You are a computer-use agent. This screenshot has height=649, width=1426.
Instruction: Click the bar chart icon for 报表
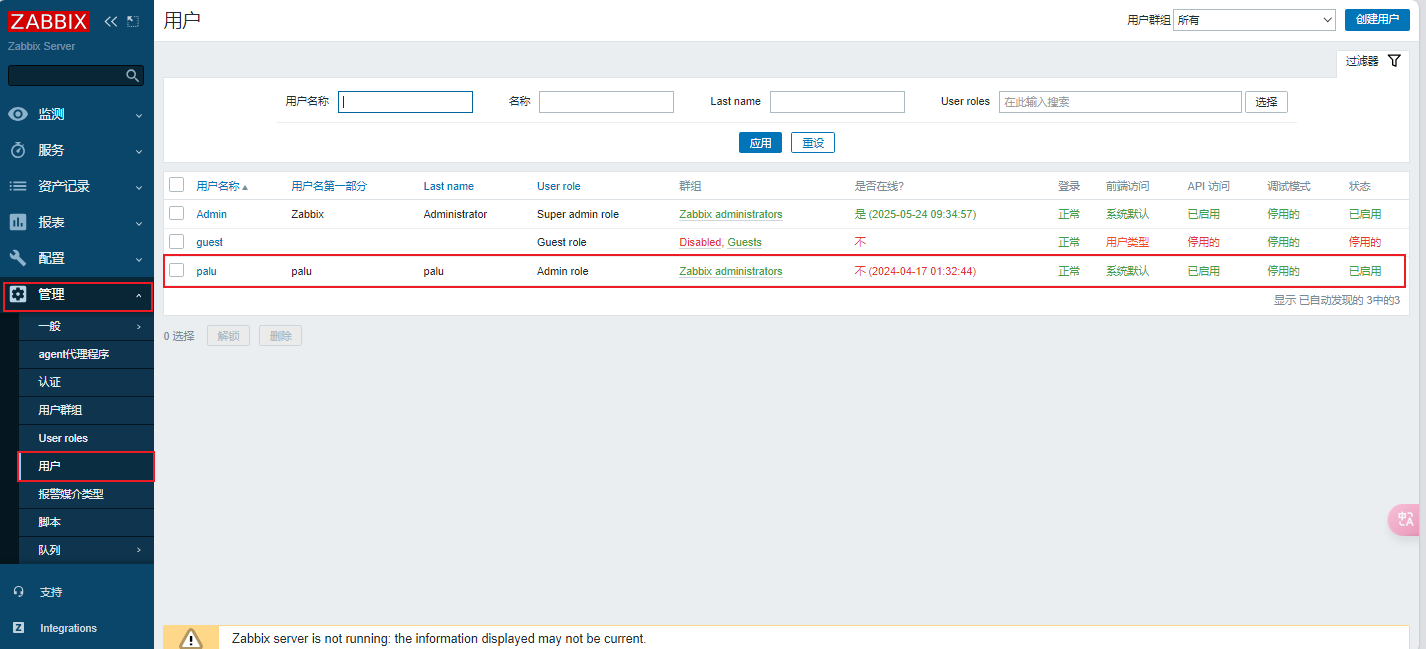coord(18,222)
